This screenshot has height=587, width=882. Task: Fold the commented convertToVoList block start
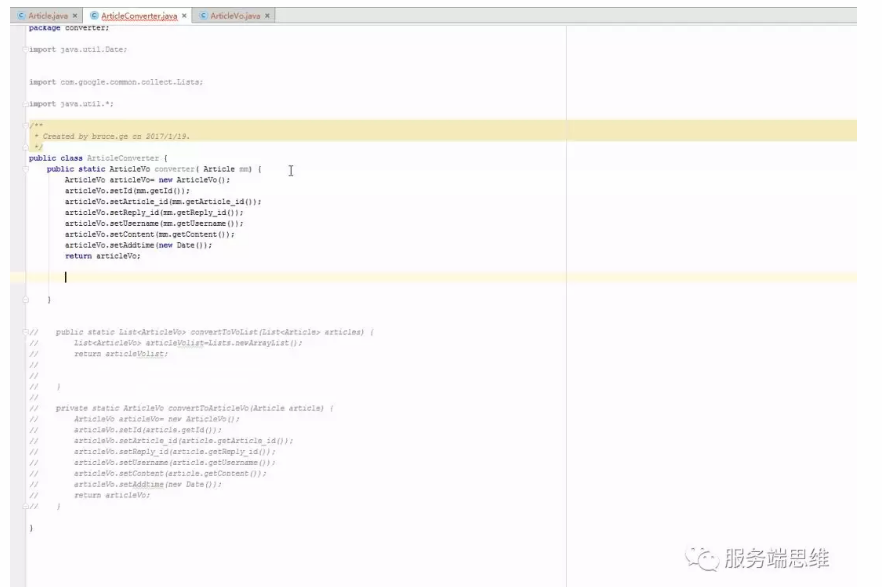point(25,332)
